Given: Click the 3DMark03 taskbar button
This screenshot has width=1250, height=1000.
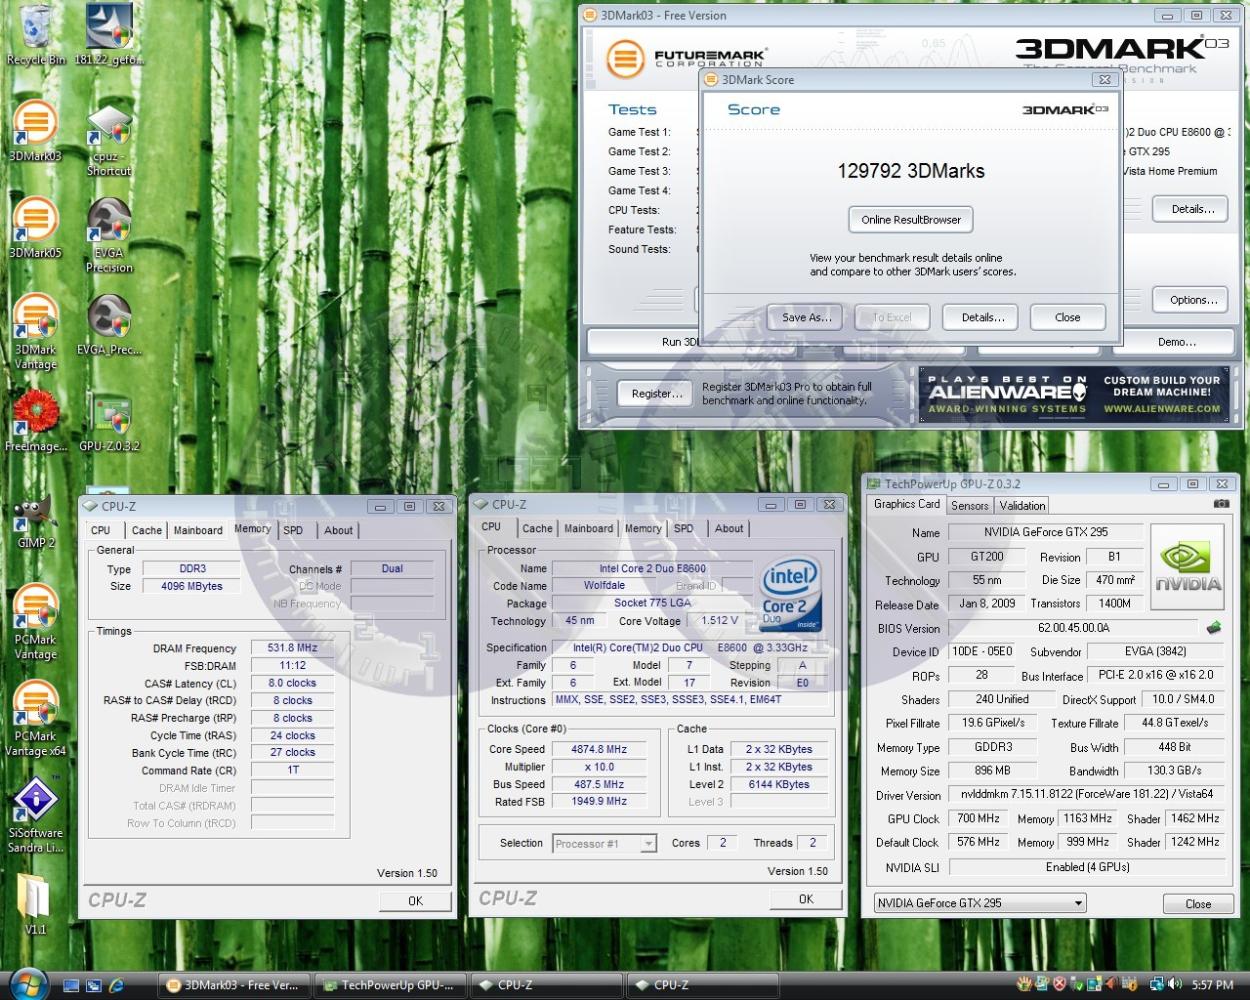Looking at the screenshot, I should pyautogui.click(x=235, y=985).
